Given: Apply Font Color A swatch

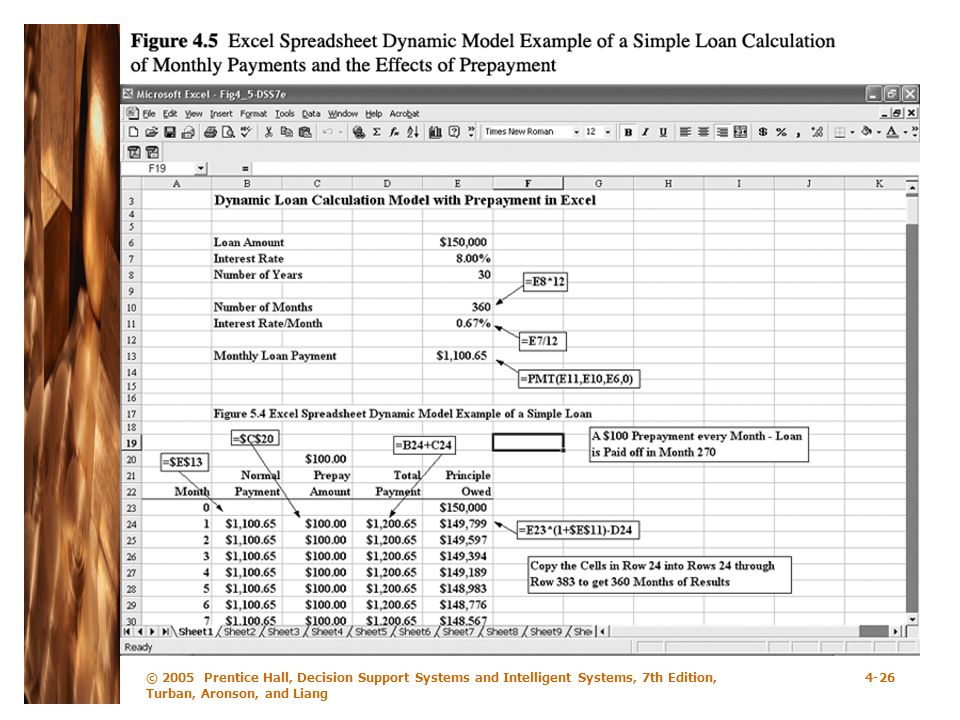Looking at the screenshot, I should tap(893, 132).
